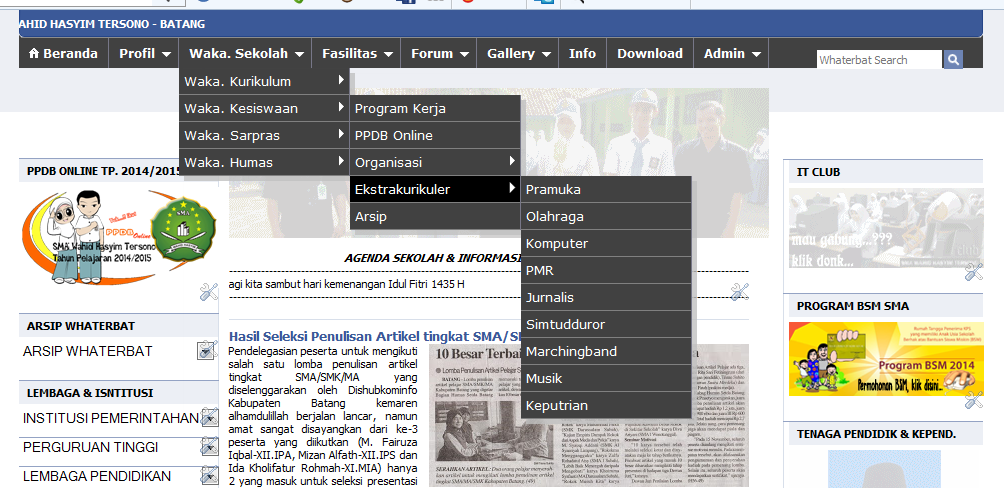The width and height of the screenshot is (1004, 488).
Task: Click the wrench edit icon under IT Club image
Action: pos(973,272)
